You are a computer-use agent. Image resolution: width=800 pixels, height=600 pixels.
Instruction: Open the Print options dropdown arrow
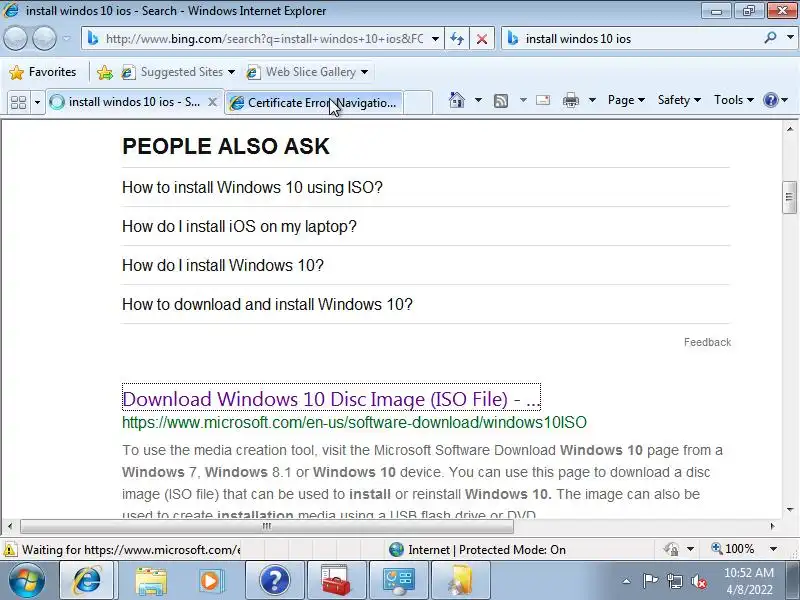[592, 100]
